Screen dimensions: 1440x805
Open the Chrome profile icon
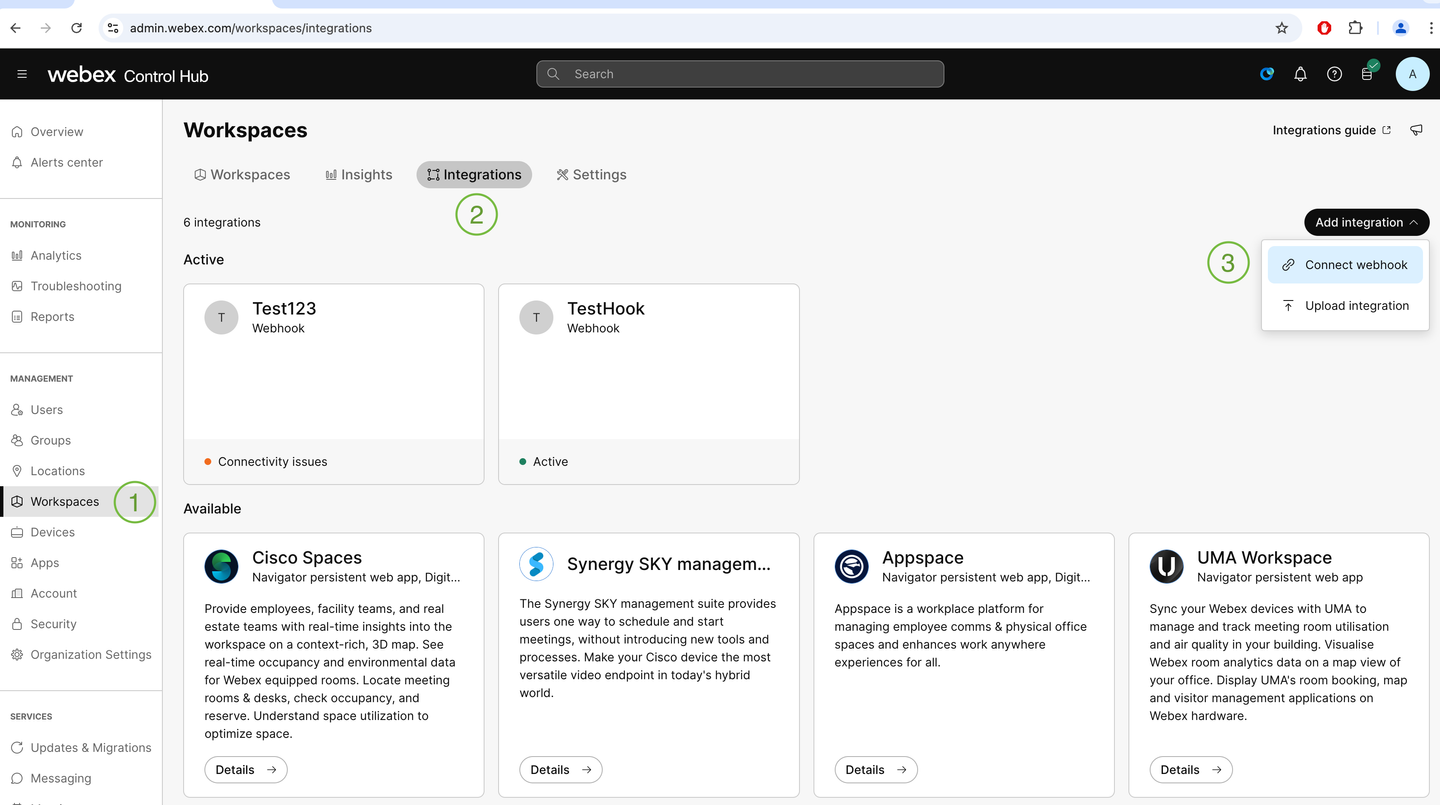pyautogui.click(x=1401, y=28)
